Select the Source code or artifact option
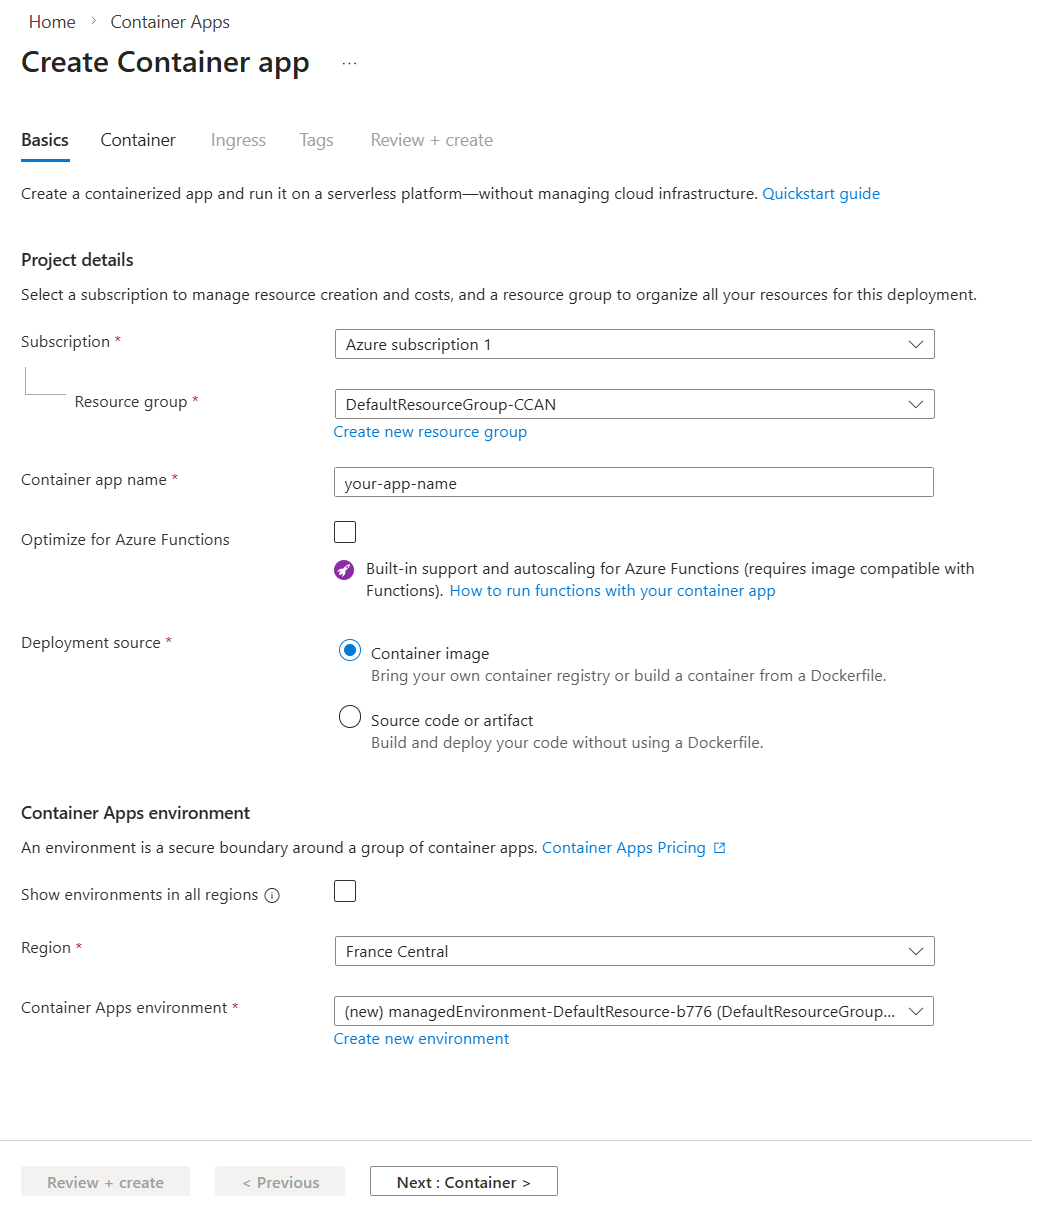The height and width of the screenshot is (1211, 1039). click(x=349, y=716)
